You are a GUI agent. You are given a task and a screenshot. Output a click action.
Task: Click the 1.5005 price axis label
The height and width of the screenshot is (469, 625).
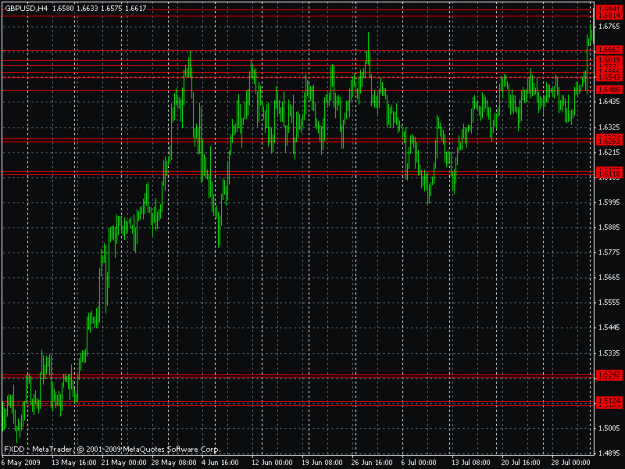tap(609, 428)
